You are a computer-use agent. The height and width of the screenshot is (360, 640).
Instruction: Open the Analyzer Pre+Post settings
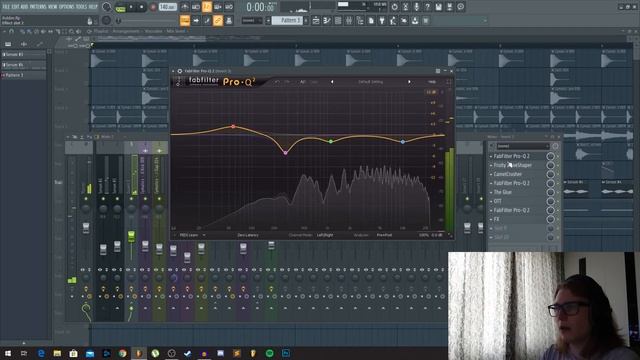point(384,235)
